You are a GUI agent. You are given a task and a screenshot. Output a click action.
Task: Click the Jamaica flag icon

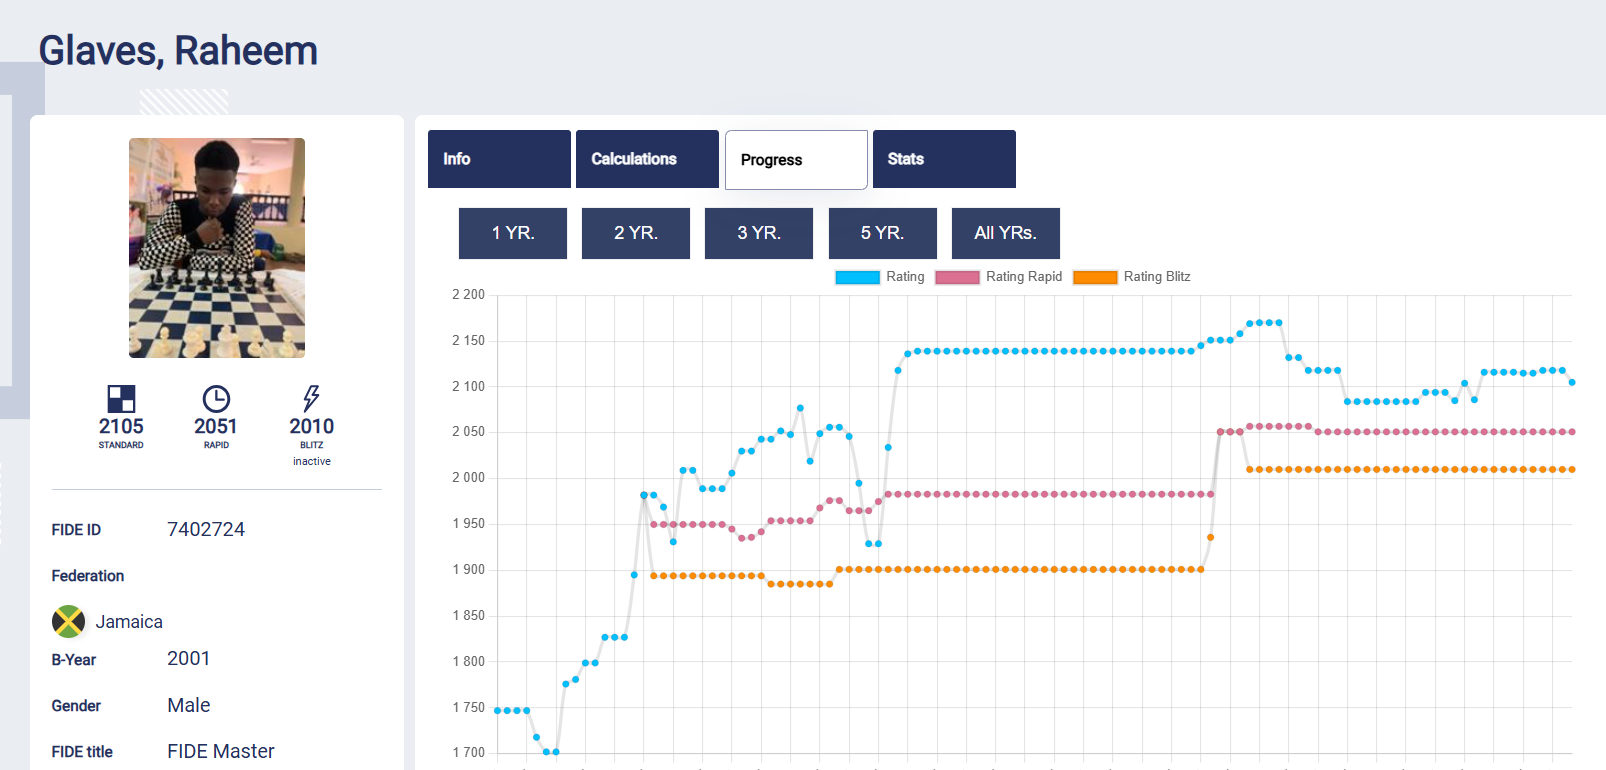coord(68,621)
